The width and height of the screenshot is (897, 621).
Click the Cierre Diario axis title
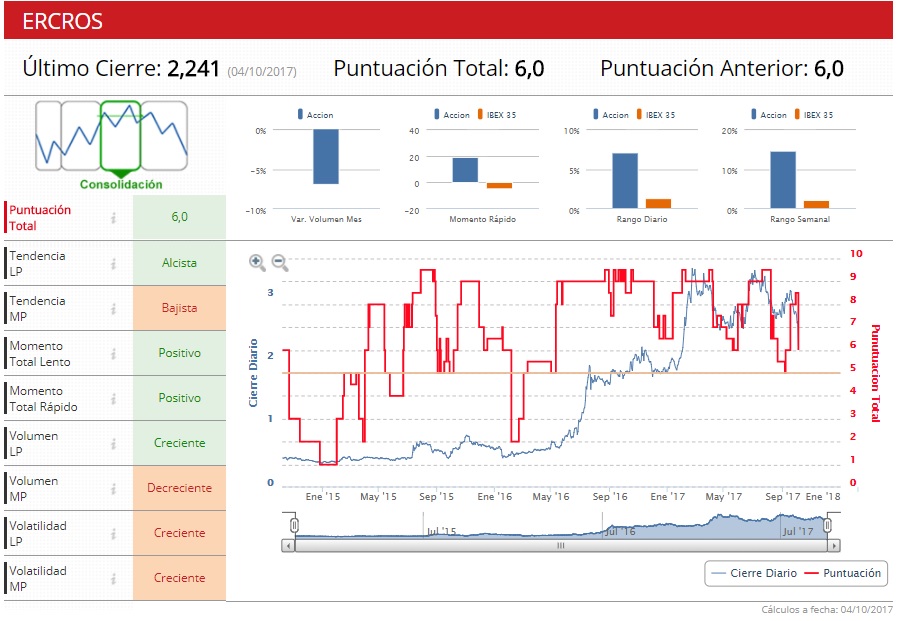click(253, 373)
